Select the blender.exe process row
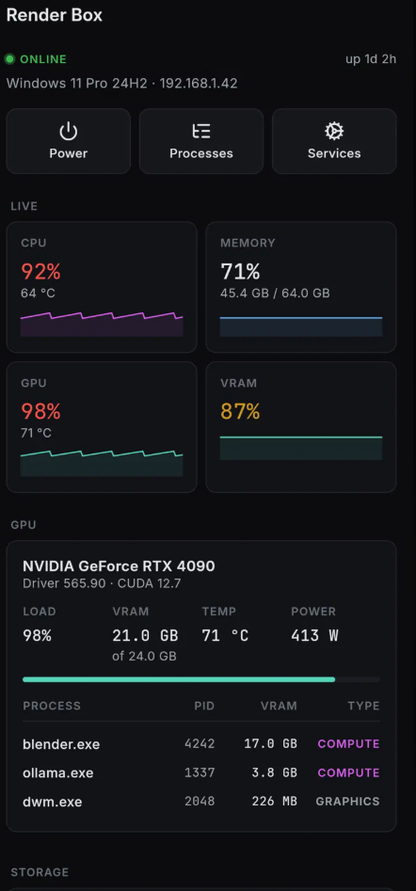Viewport: 416px width, 891px height. (201, 744)
